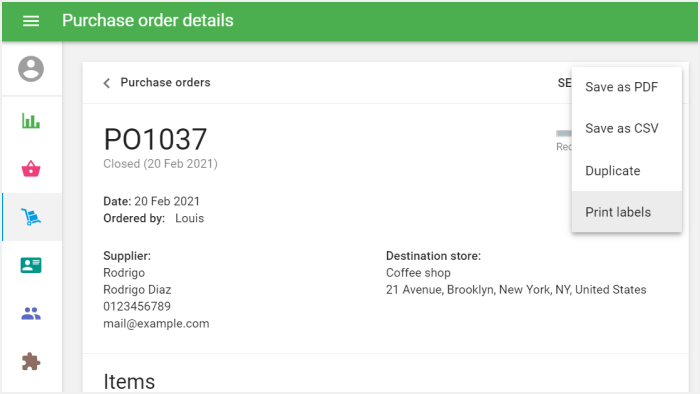Screen dimensions: 700x394
Task: Open the integrations puzzle piece icon
Action: tap(31, 361)
